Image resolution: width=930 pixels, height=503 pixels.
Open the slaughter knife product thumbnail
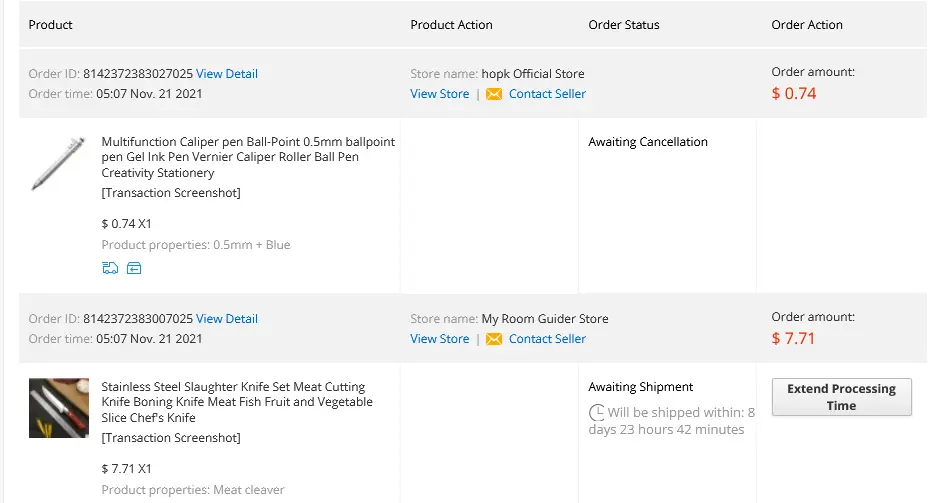point(59,408)
